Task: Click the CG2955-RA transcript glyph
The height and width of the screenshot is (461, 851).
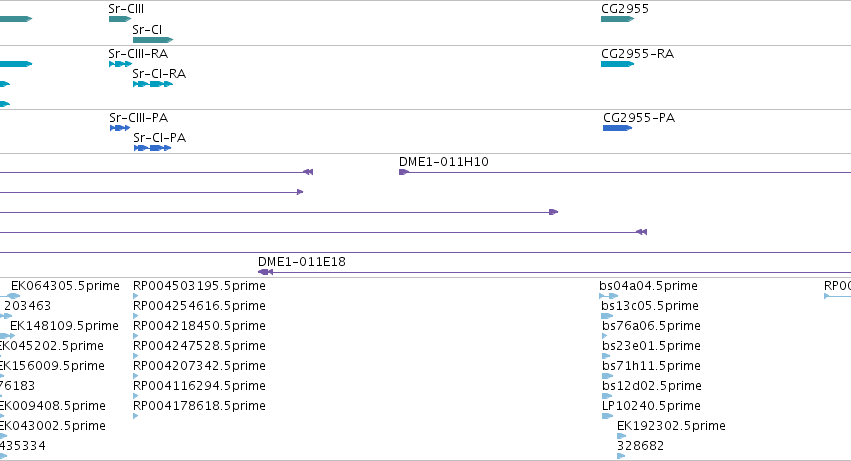Action: click(618, 64)
